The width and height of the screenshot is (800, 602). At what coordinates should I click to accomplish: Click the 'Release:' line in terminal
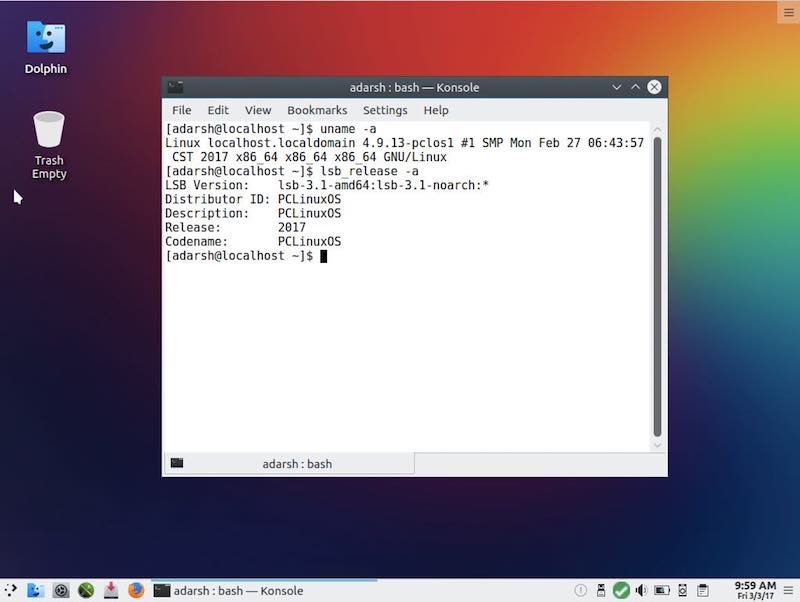[235, 228]
